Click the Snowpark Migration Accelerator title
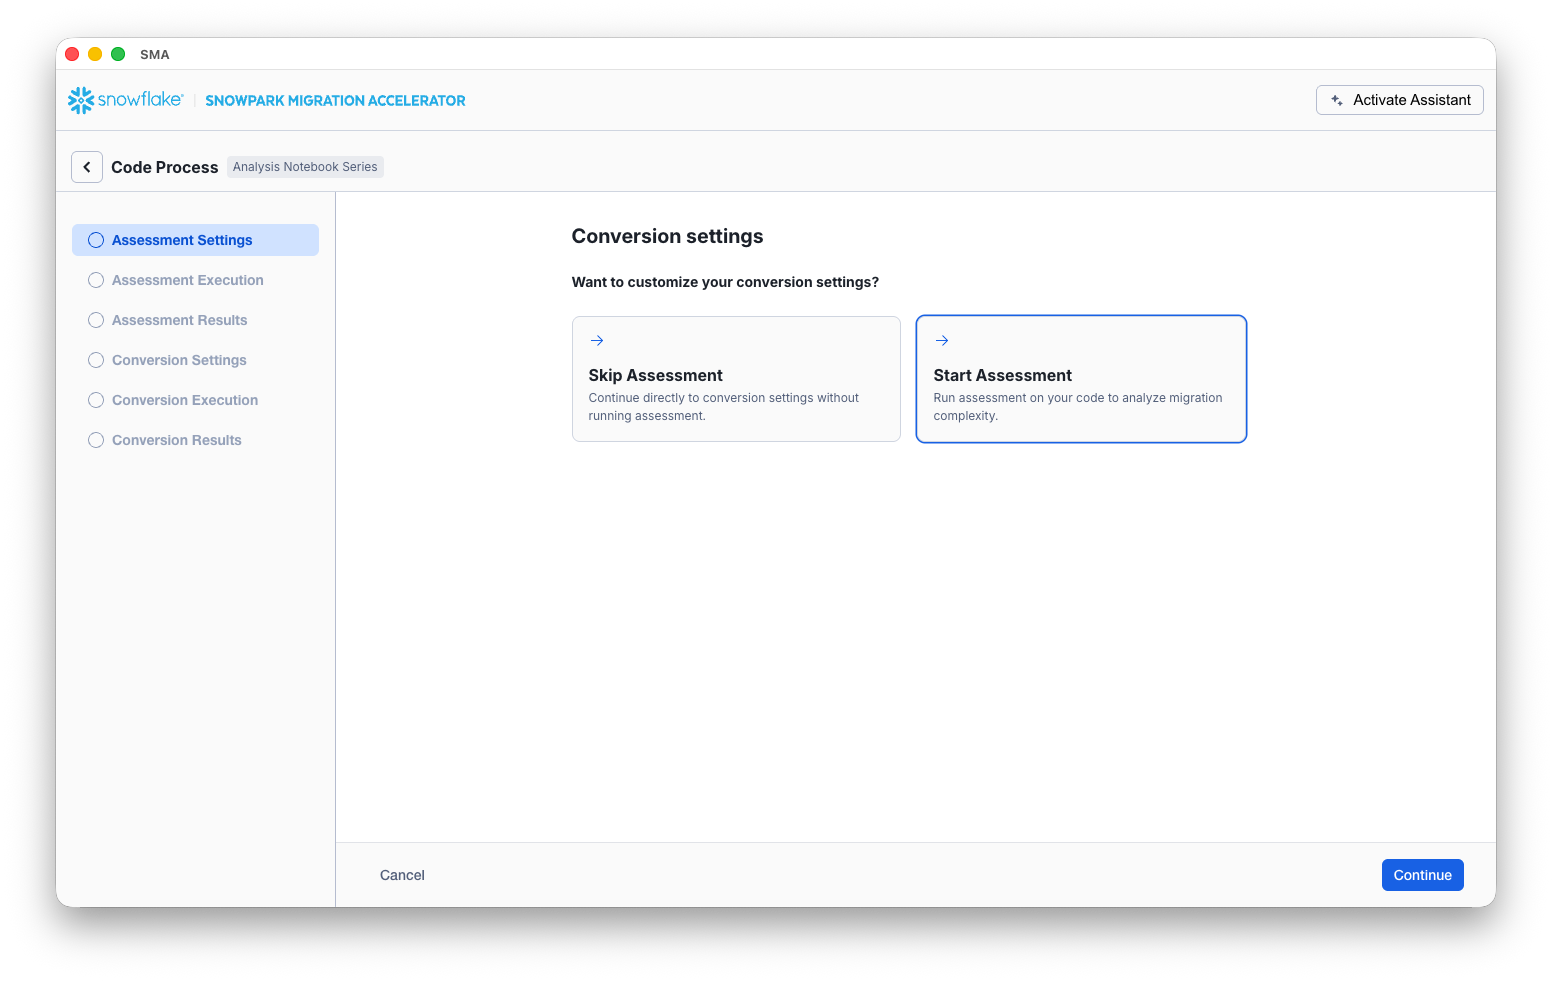 (335, 101)
